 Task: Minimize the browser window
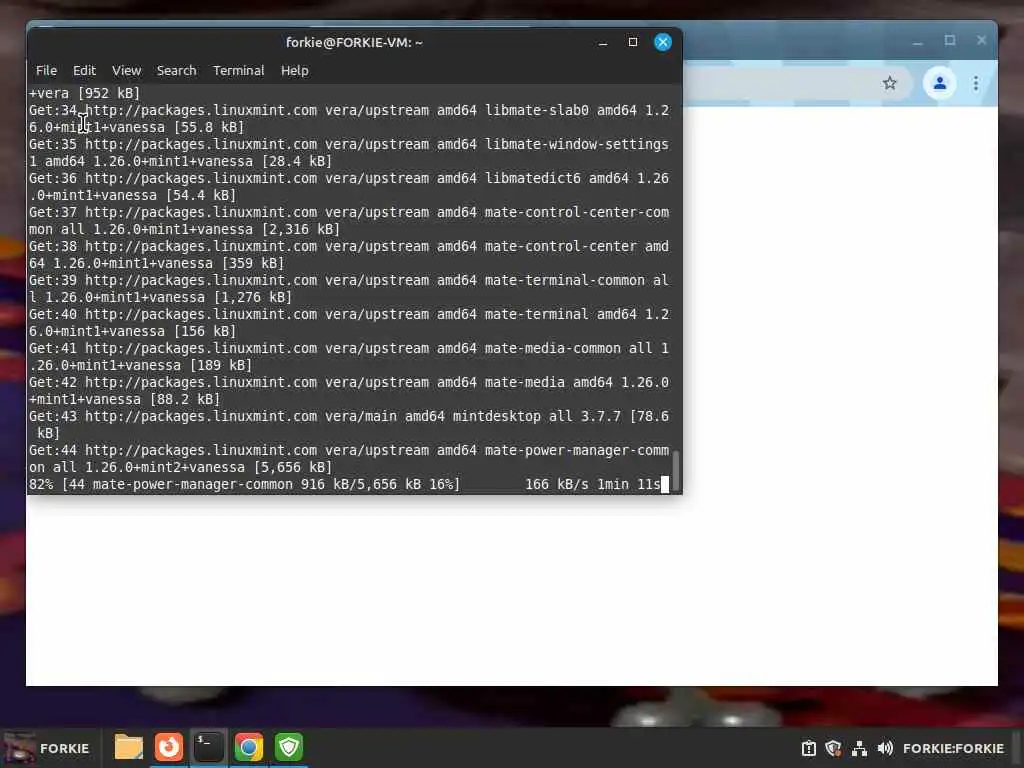(x=918, y=42)
